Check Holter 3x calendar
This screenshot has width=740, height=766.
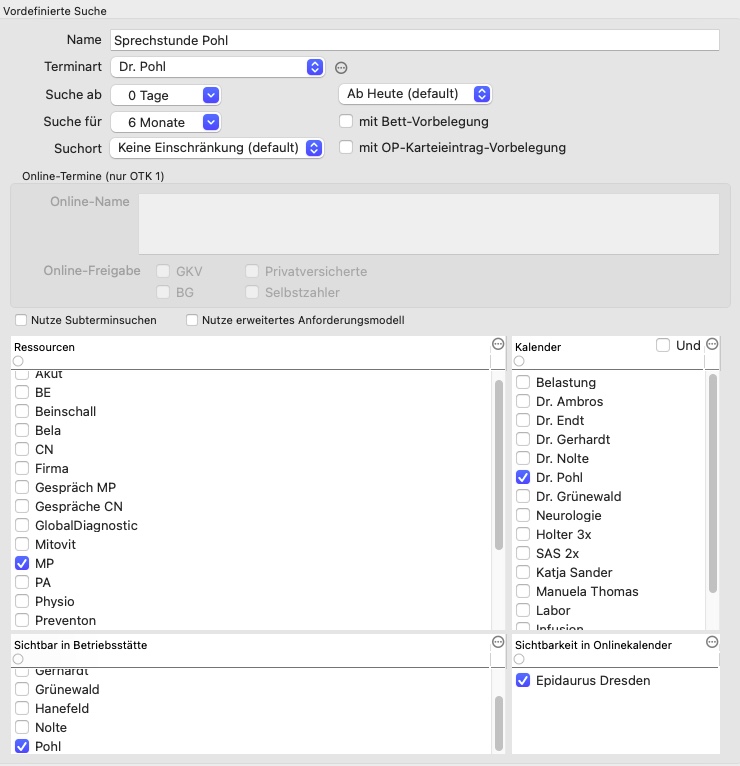[523, 534]
